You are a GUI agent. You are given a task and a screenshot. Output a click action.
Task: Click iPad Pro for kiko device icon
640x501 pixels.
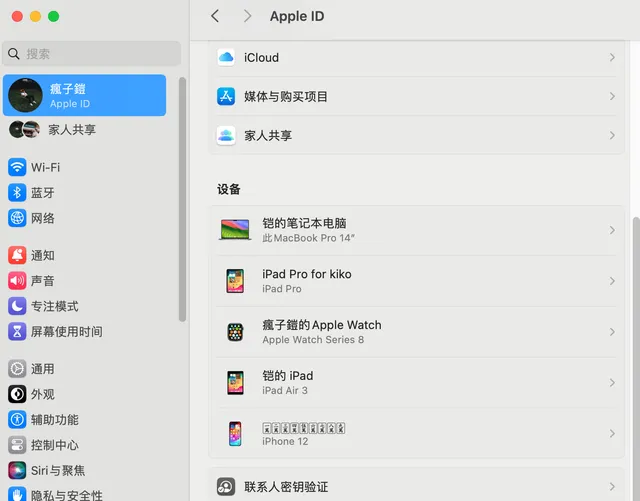tap(235, 281)
